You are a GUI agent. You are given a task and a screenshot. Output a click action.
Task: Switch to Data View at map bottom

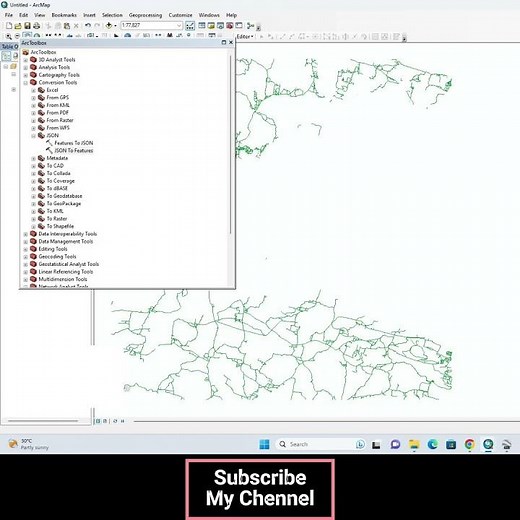[x=98, y=421]
